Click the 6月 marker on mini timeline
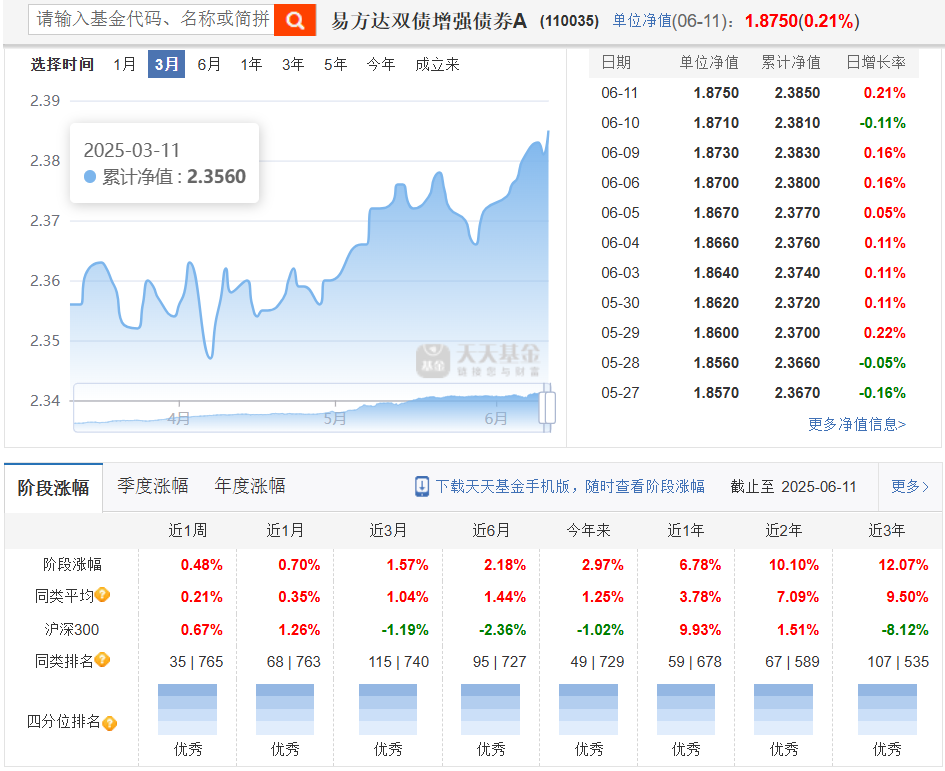The image size is (945, 771). (496, 418)
